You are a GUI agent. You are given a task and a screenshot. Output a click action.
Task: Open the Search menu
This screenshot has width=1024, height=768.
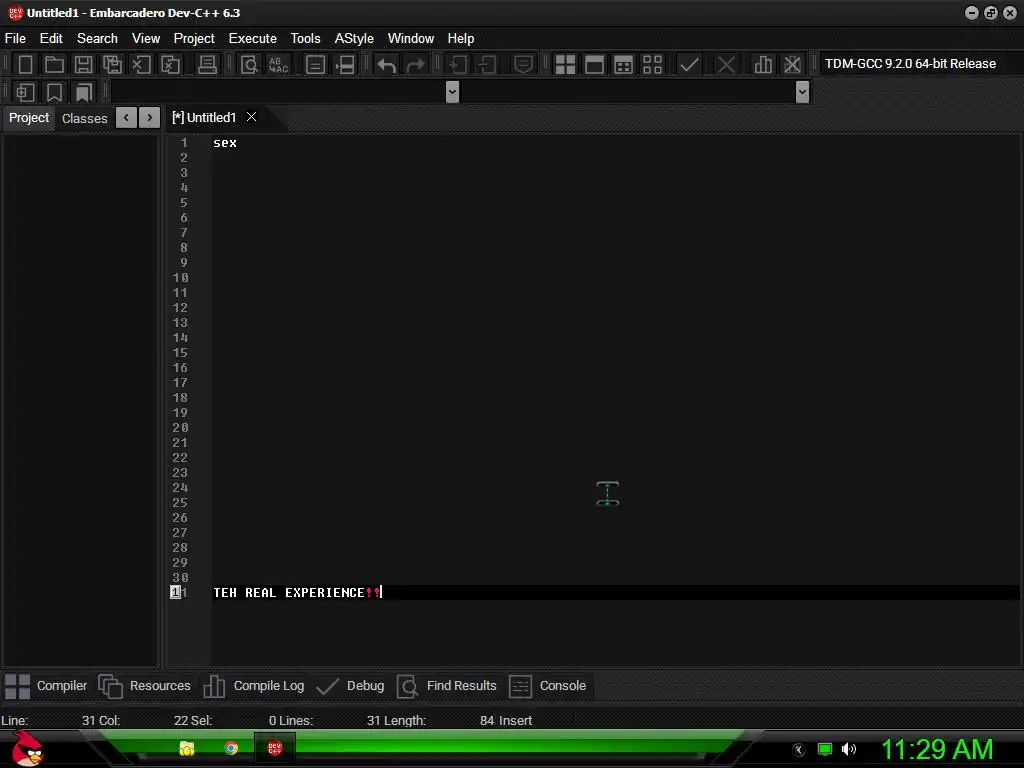click(97, 39)
